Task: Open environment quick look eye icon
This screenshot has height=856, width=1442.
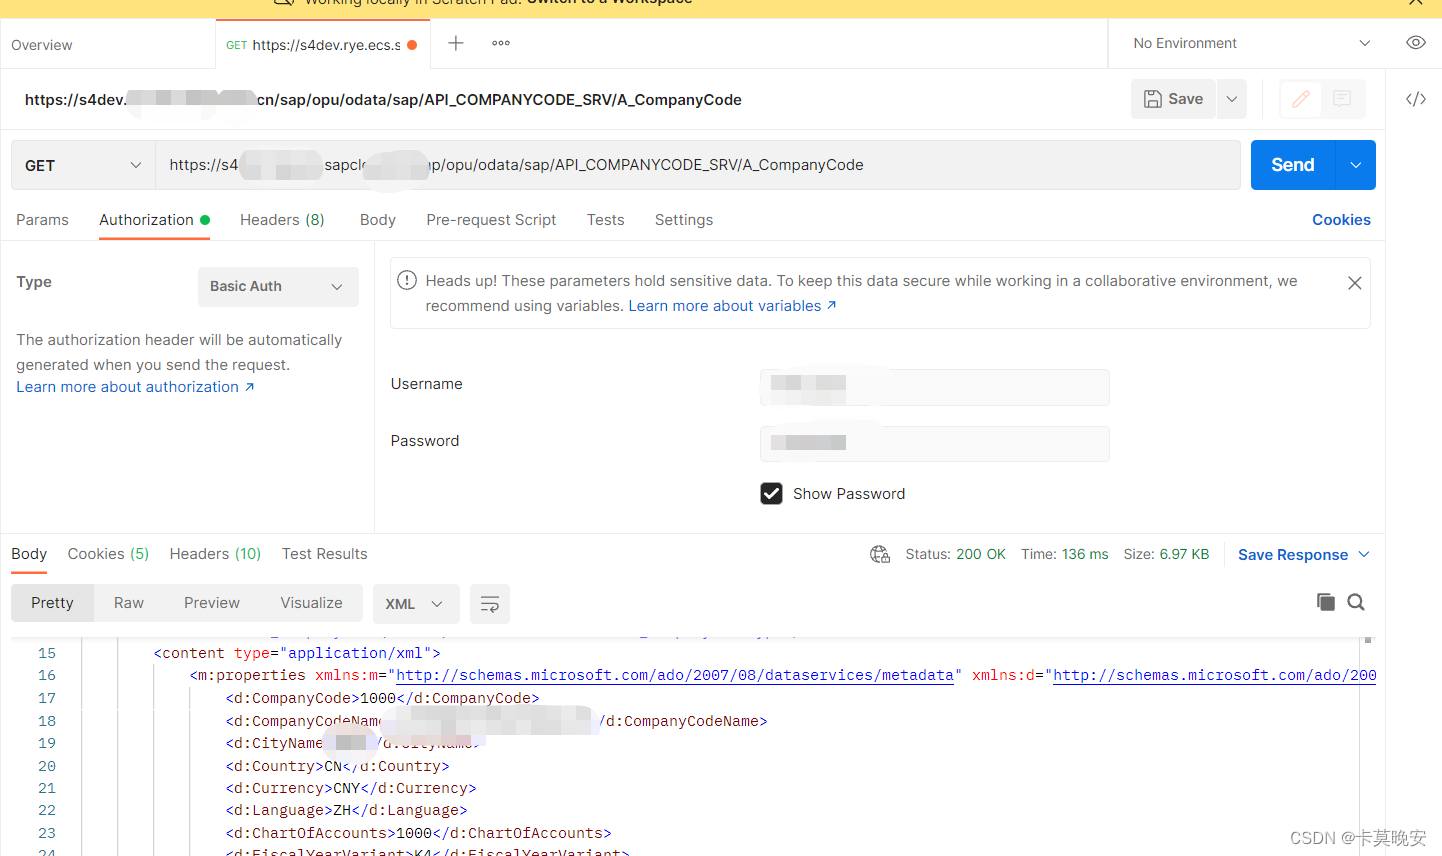Action: (x=1416, y=43)
